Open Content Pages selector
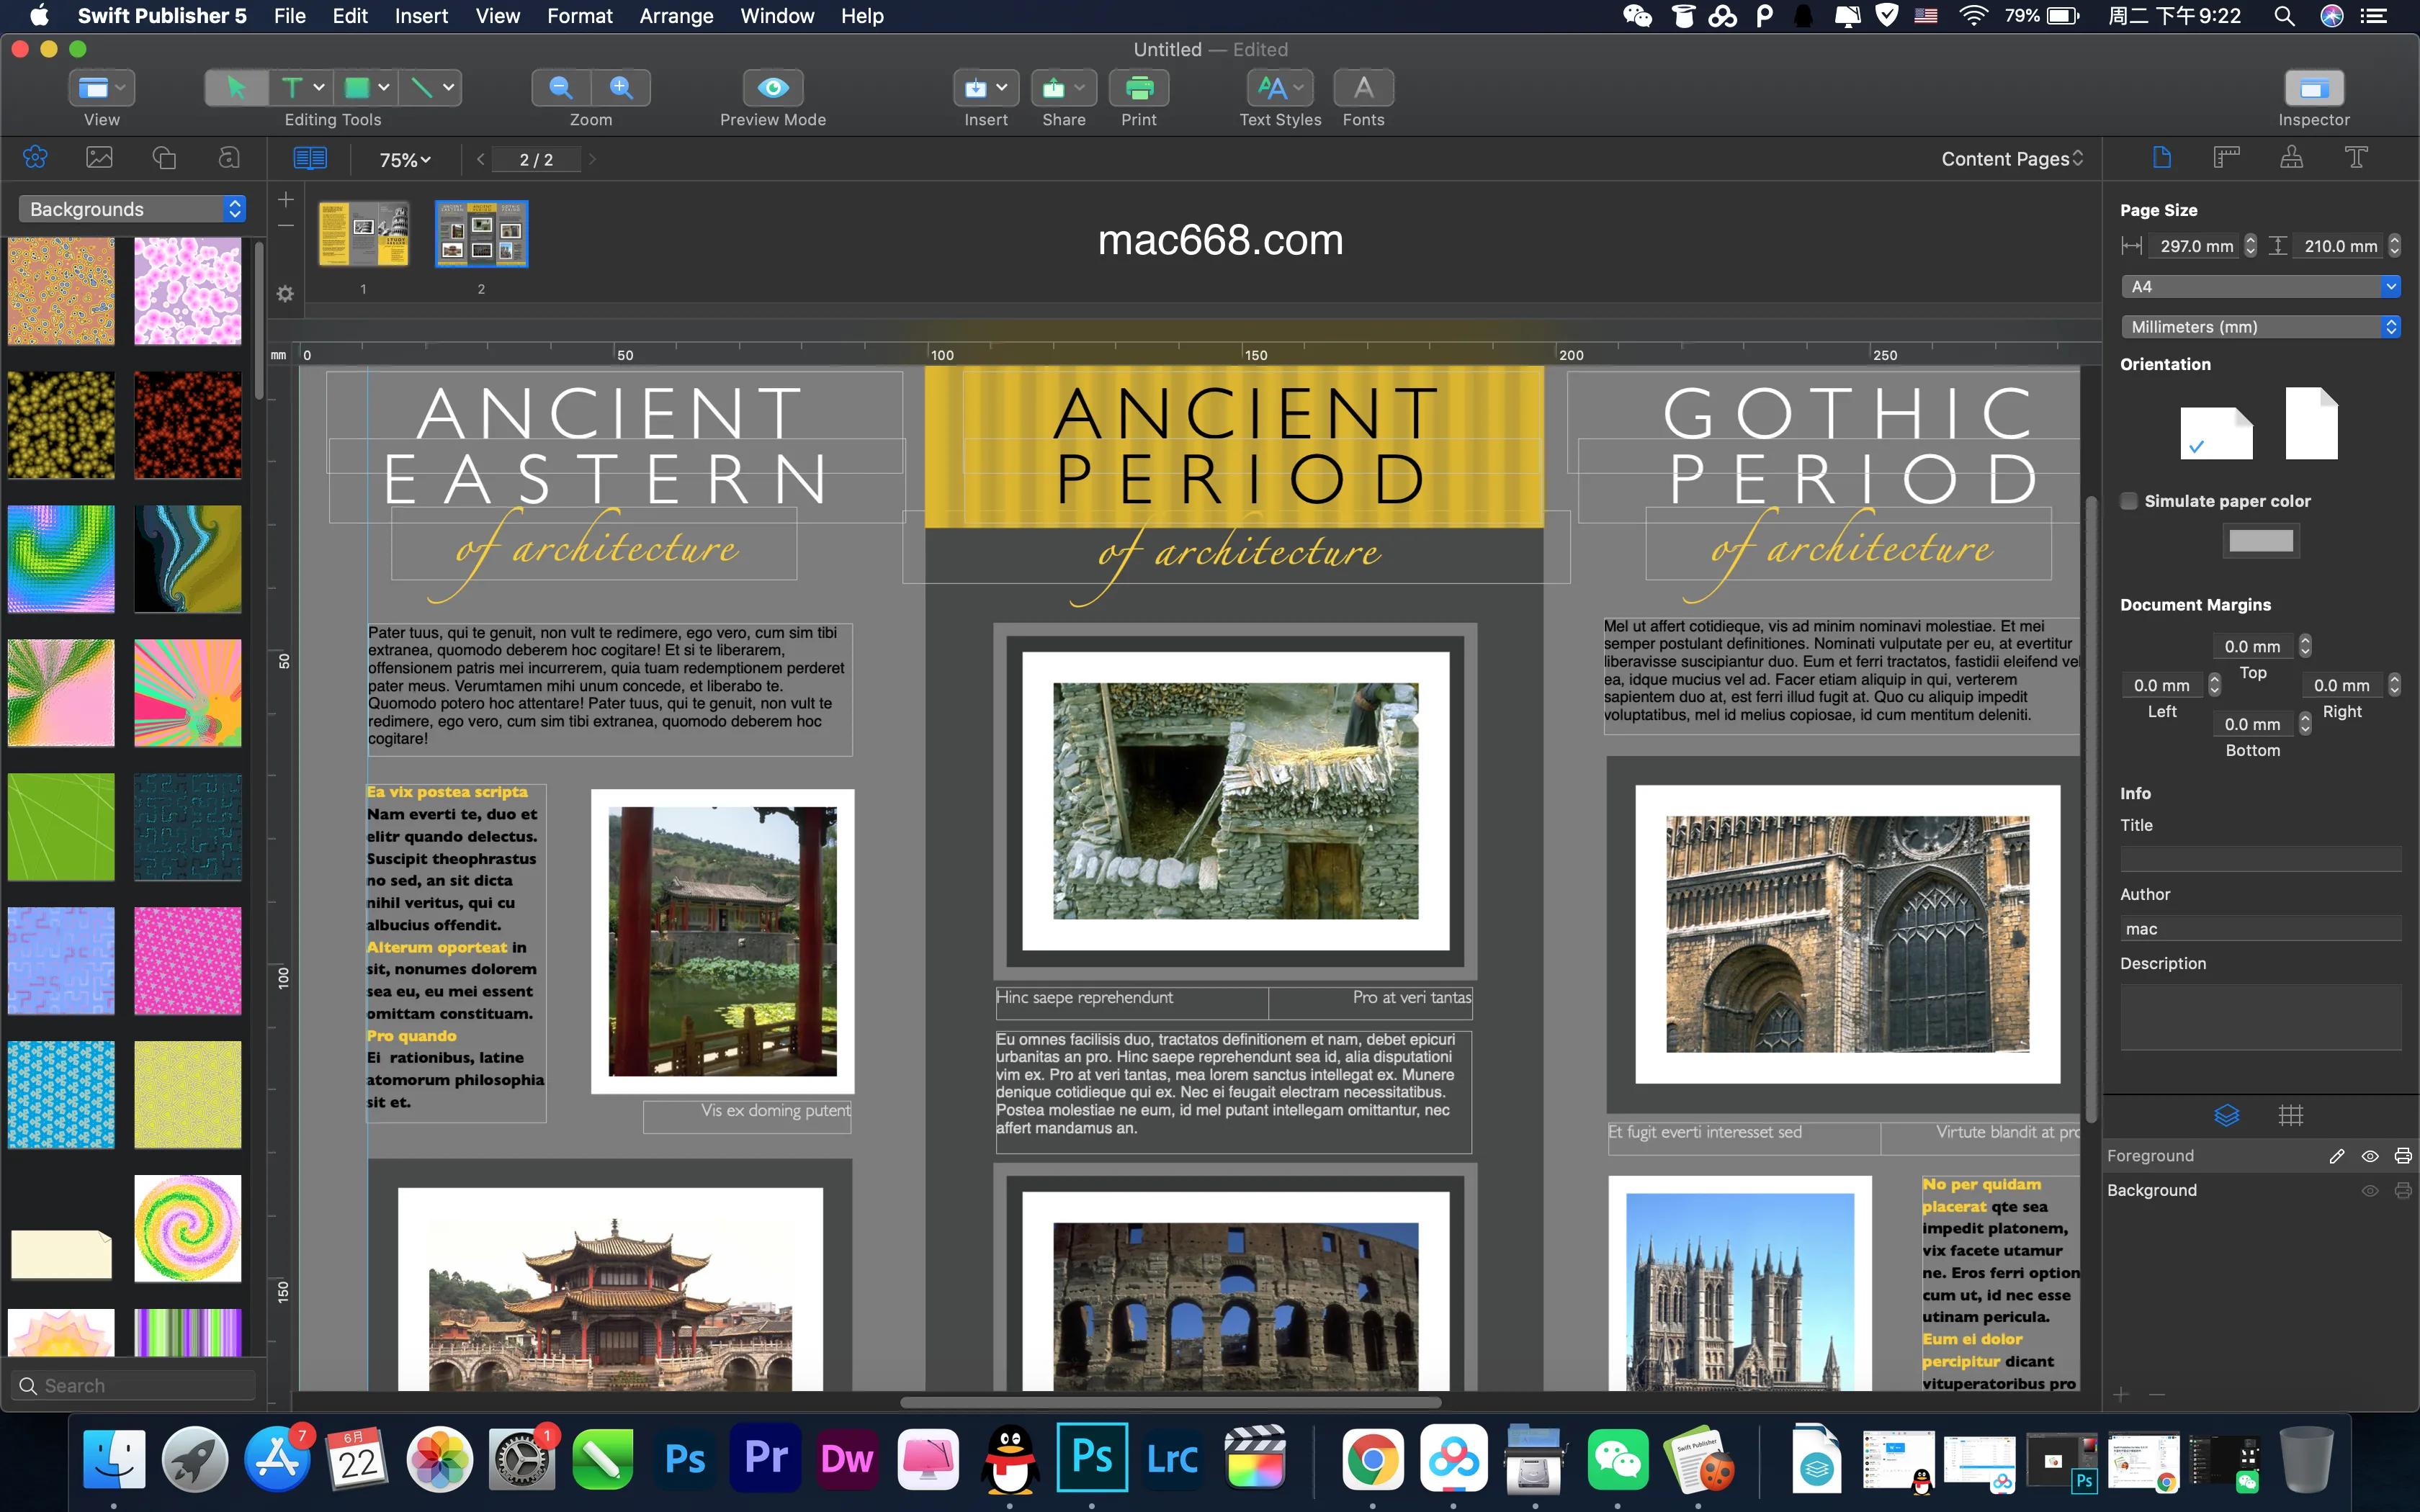Screen dimensions: 2420x1512 [2011, 159]
